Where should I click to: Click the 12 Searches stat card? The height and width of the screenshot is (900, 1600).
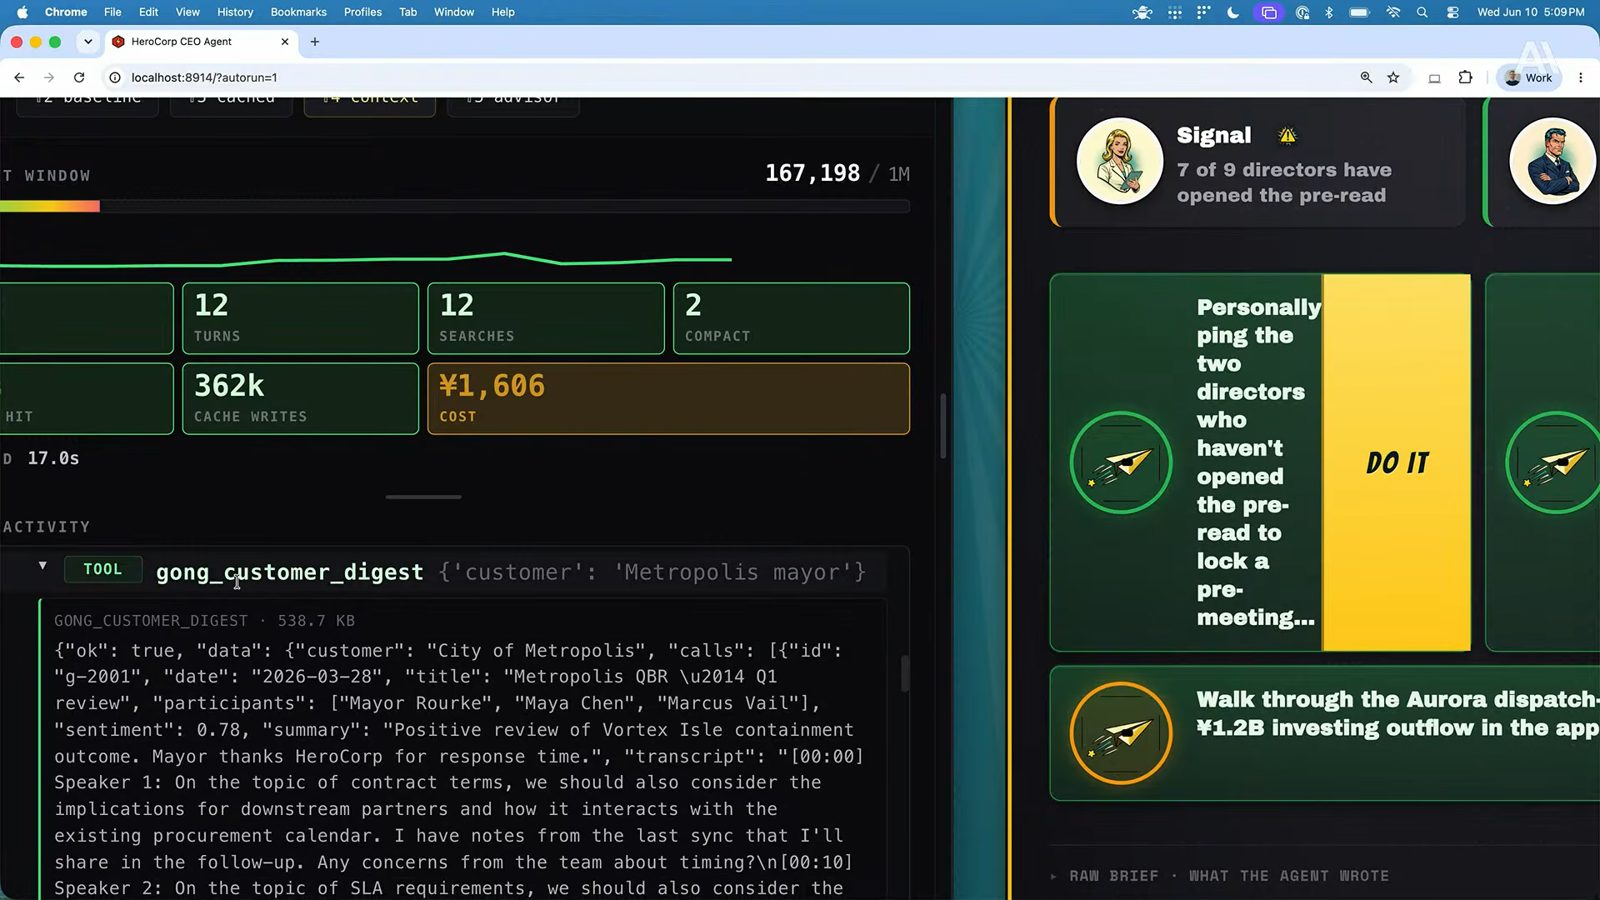[546, 318]
